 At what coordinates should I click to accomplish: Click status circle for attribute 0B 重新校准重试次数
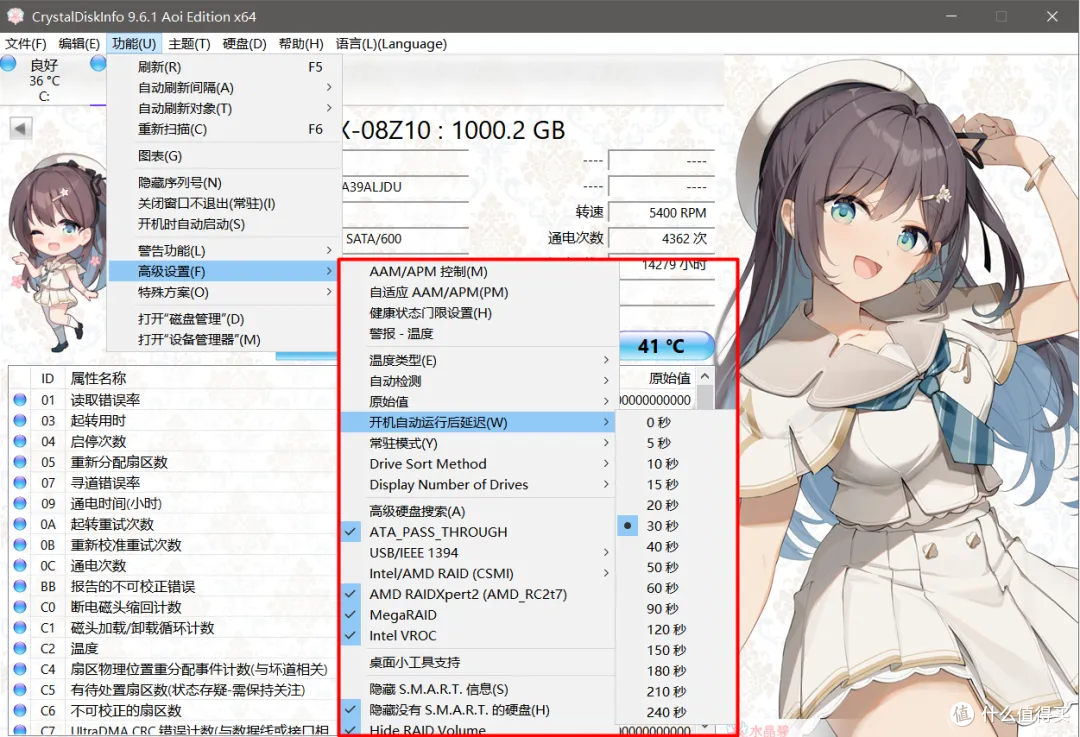20,545
